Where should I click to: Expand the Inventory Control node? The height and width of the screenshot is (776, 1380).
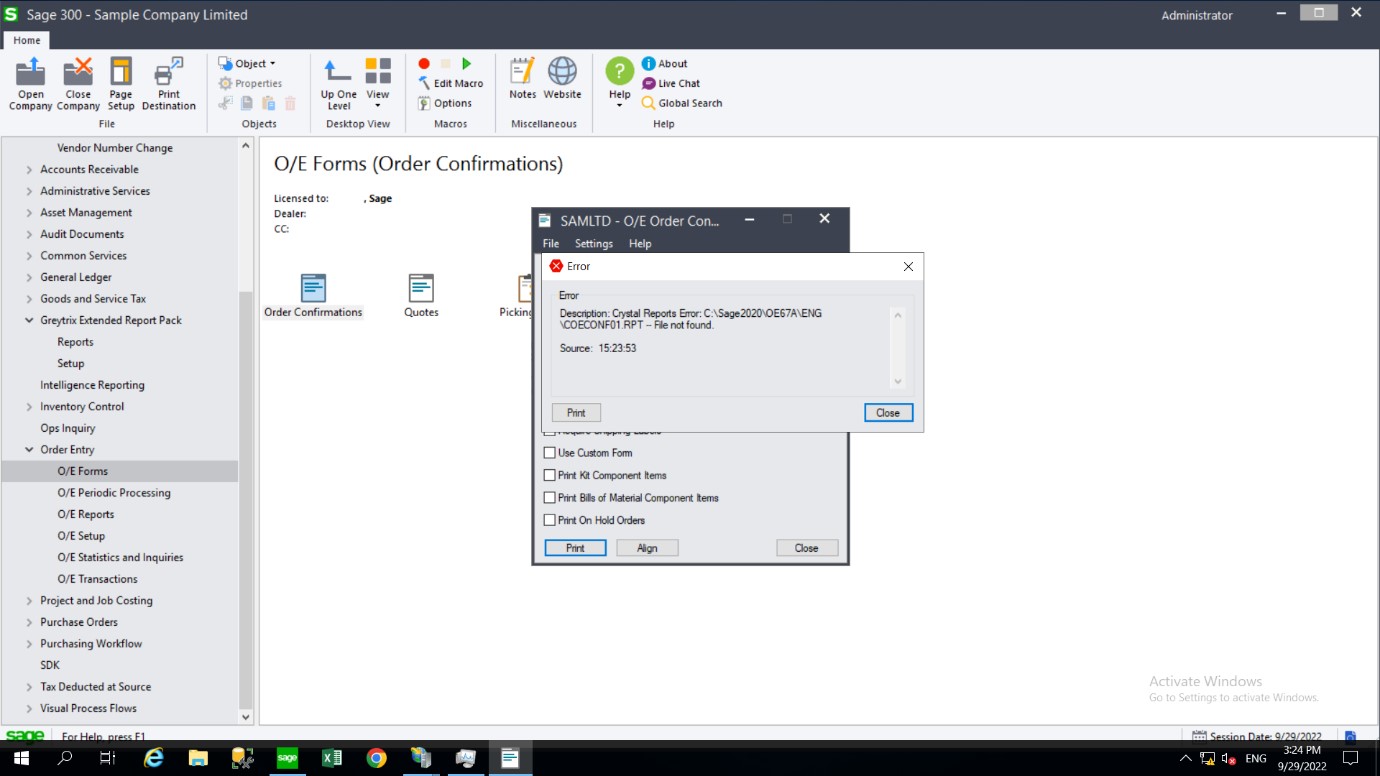click(x=29, y=407)
